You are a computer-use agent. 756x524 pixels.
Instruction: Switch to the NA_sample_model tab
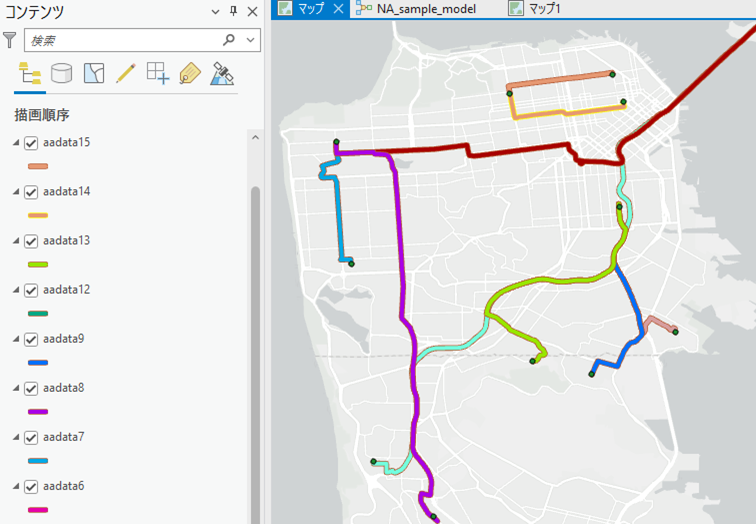click(416, 9)
